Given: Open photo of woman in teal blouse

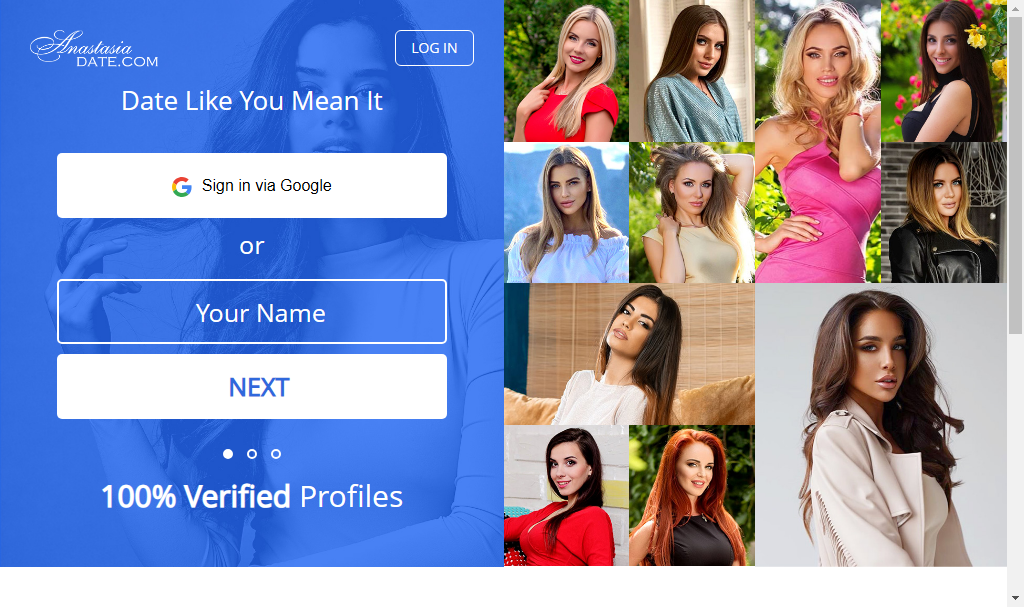Looking at the screenshot, I should coord(692,71).
